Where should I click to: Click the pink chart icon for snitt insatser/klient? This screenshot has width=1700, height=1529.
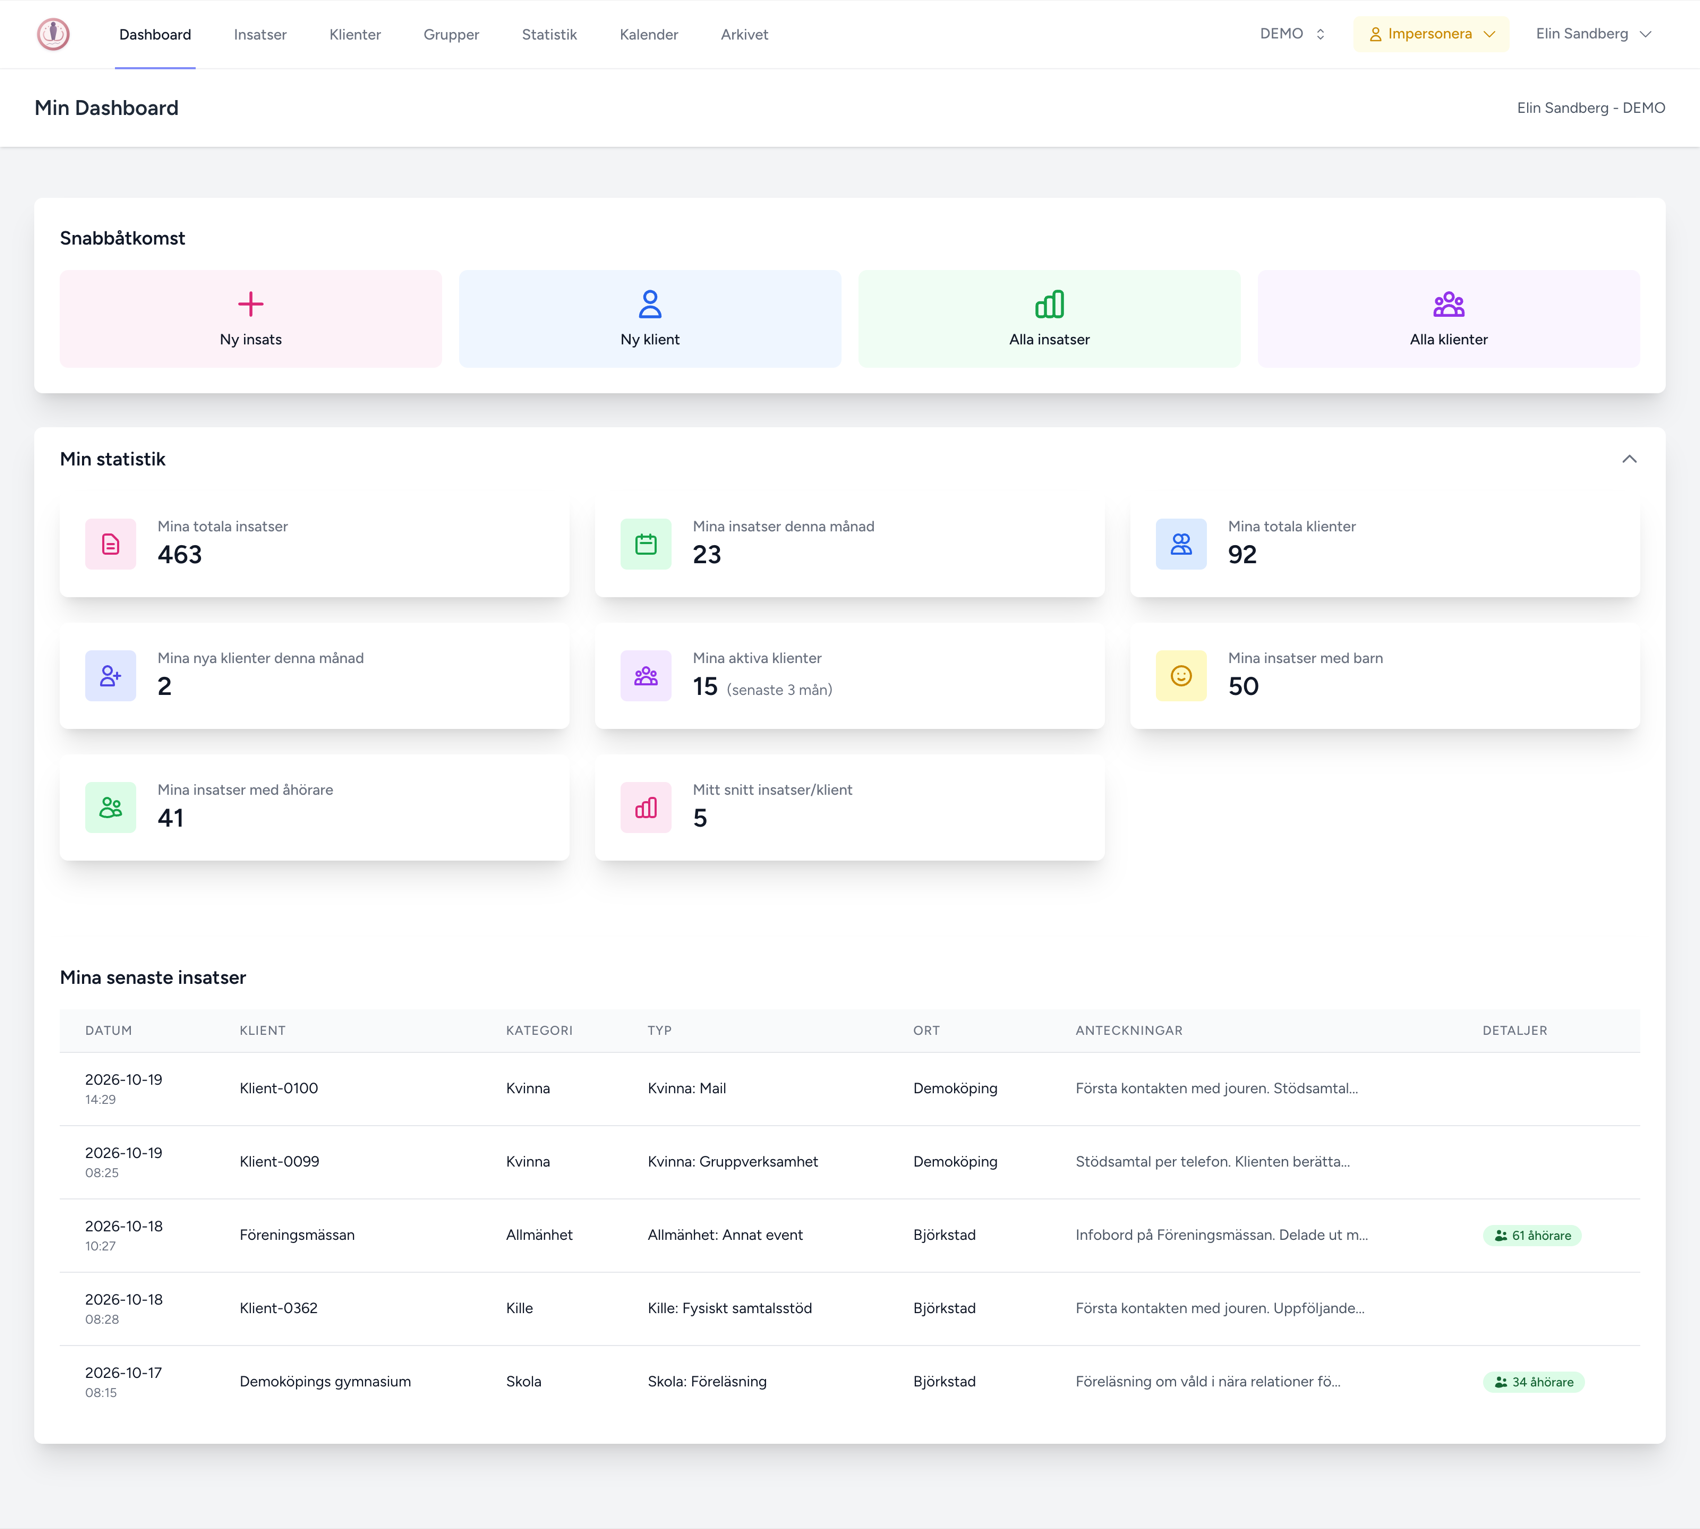646,808
